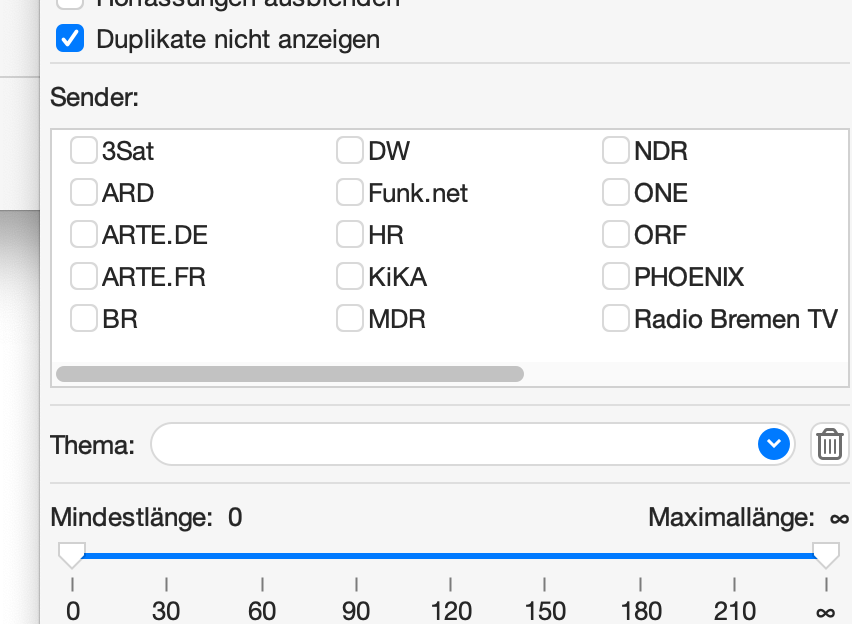This screenshot has height=624, width=852.
Task: Click the Mindestlänge: label text
Action: tap(131, 517)
